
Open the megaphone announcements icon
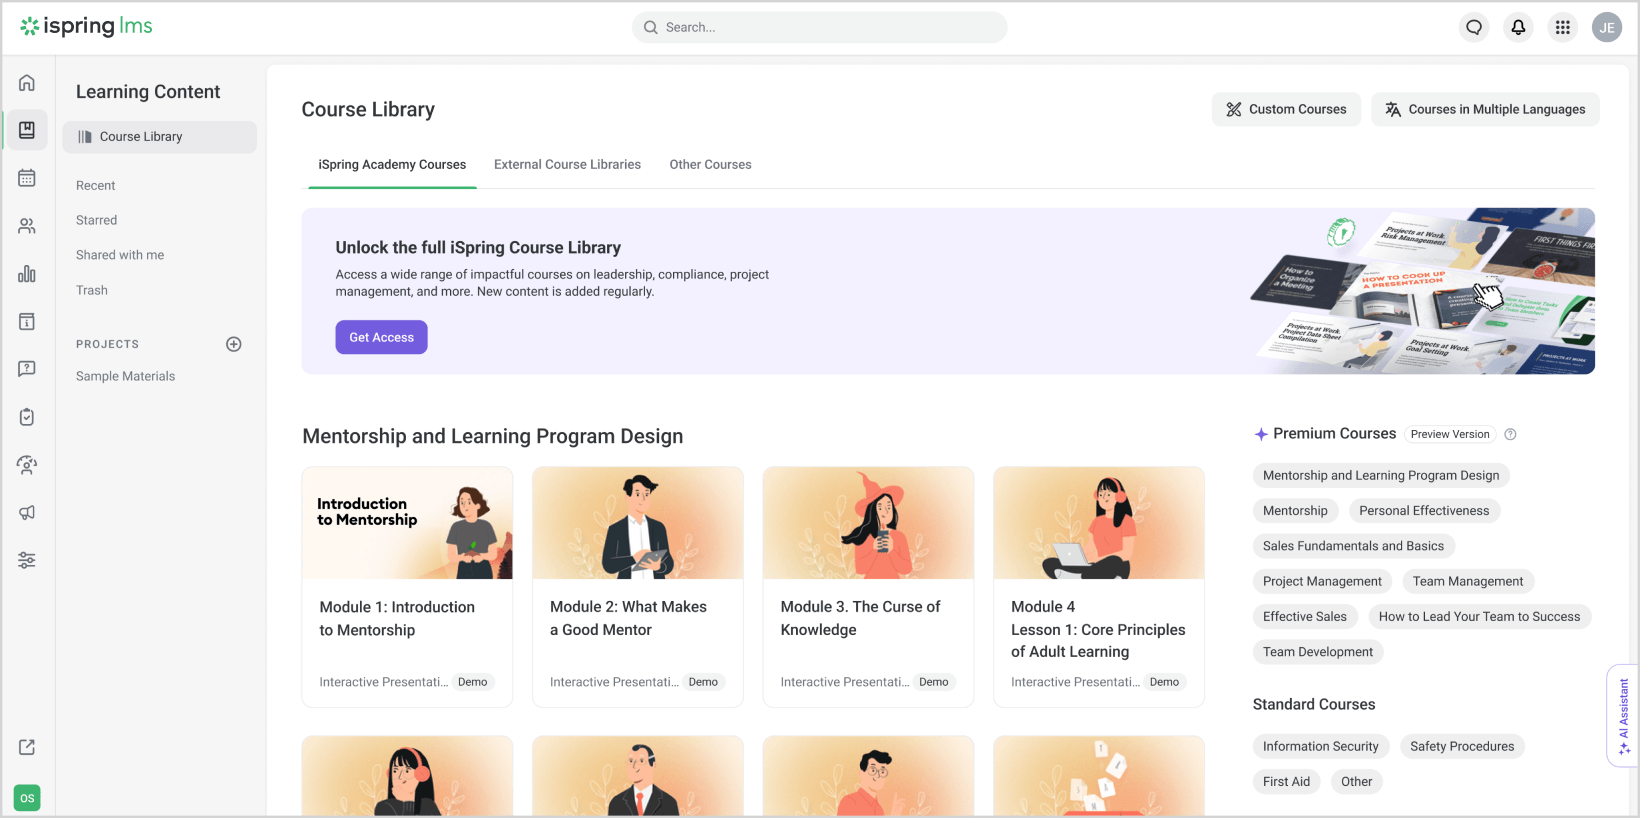(27, 513)
